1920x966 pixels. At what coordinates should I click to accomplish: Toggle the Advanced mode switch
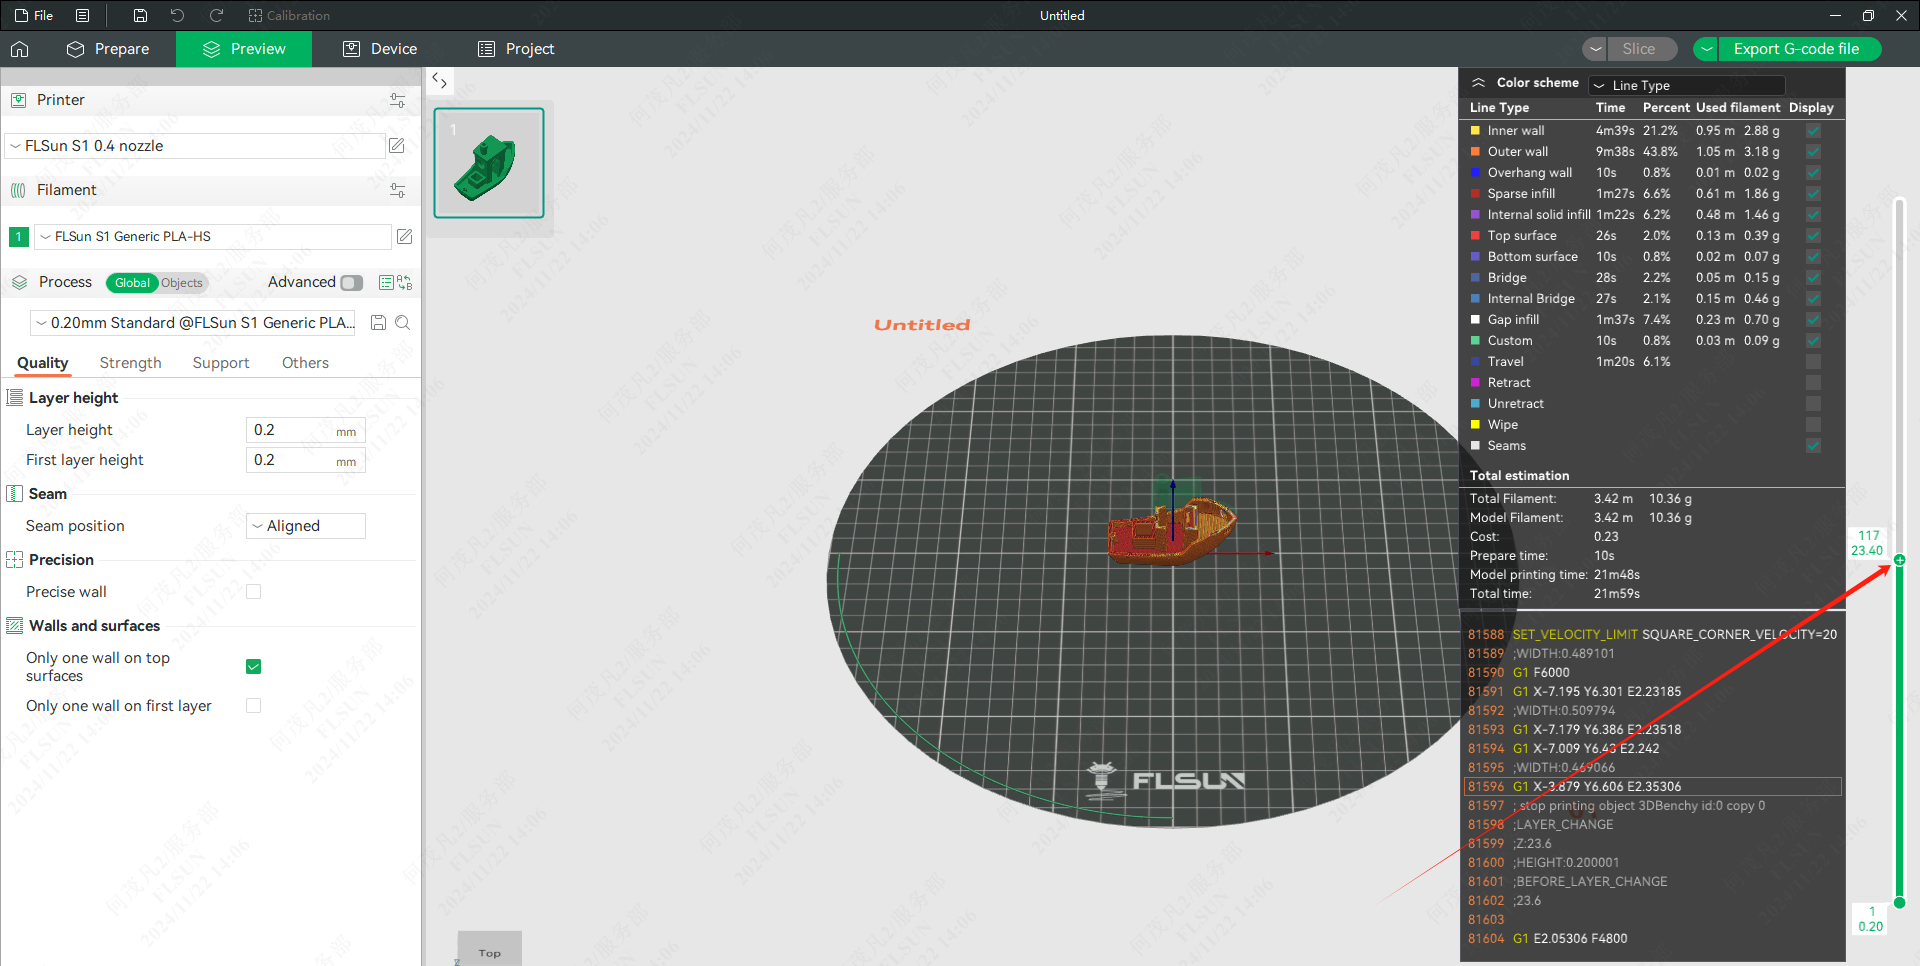[351, 283]
